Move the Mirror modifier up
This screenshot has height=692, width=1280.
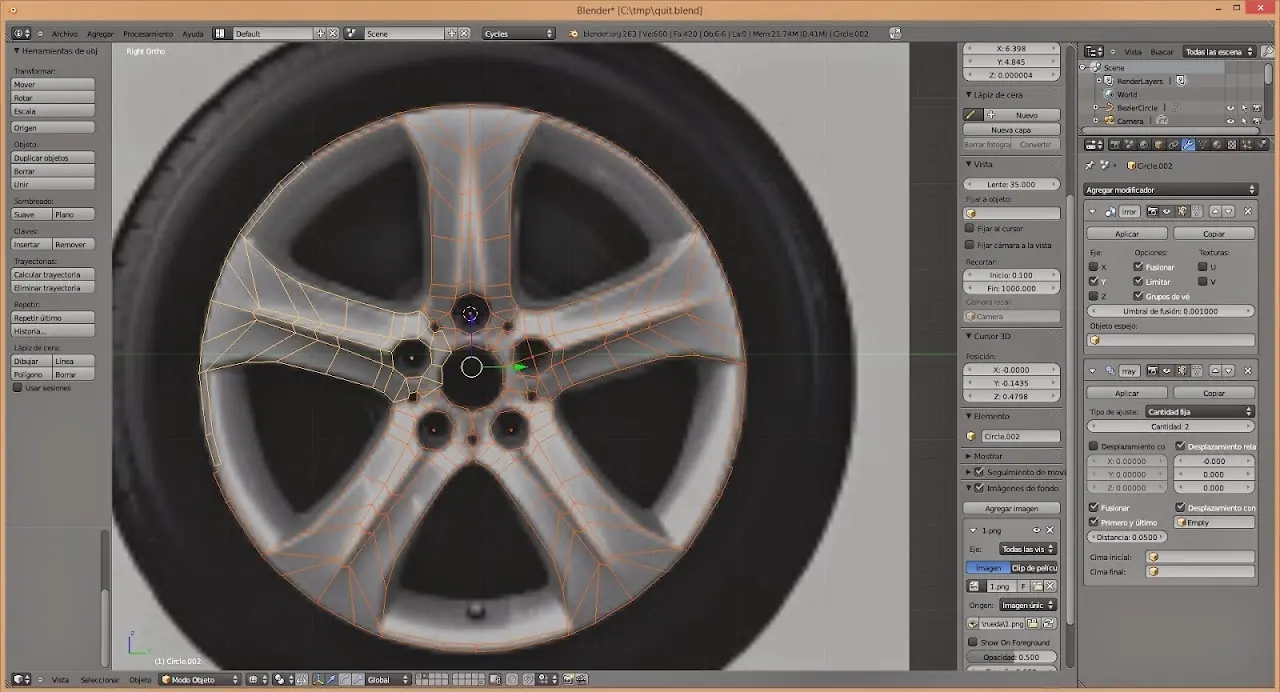click(x=1216, y=211)
